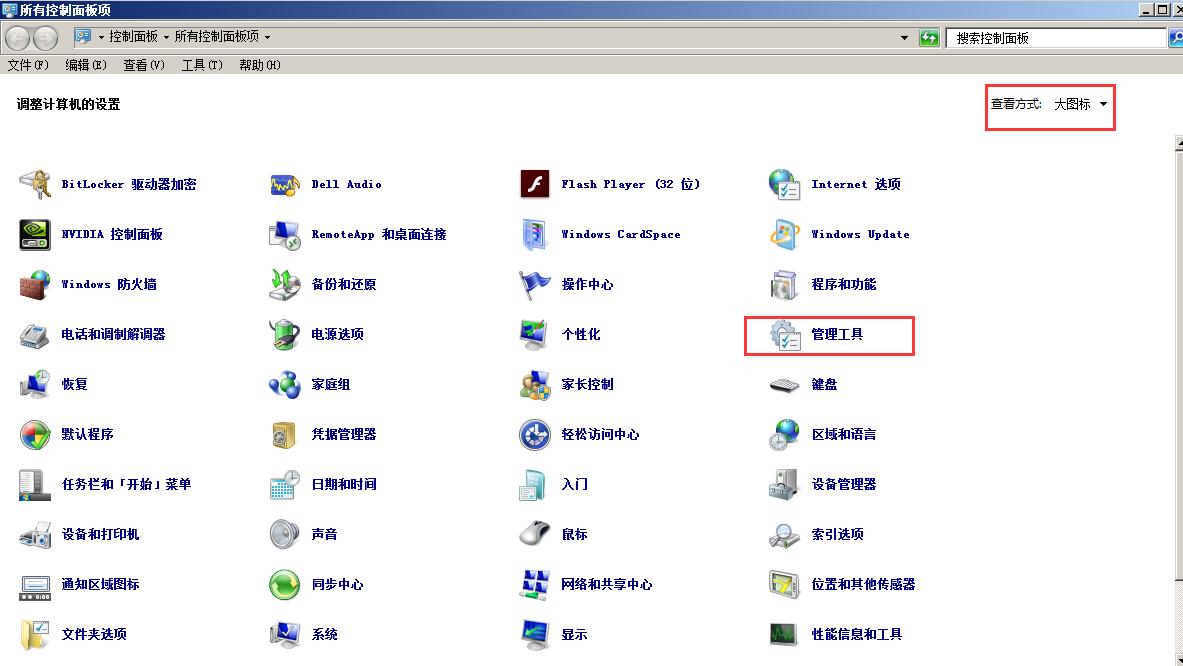Open Windows 防火墙 icon
The height and width of the screenshot is (666, 1183).
pyautogui.click(x=35, y=284)
